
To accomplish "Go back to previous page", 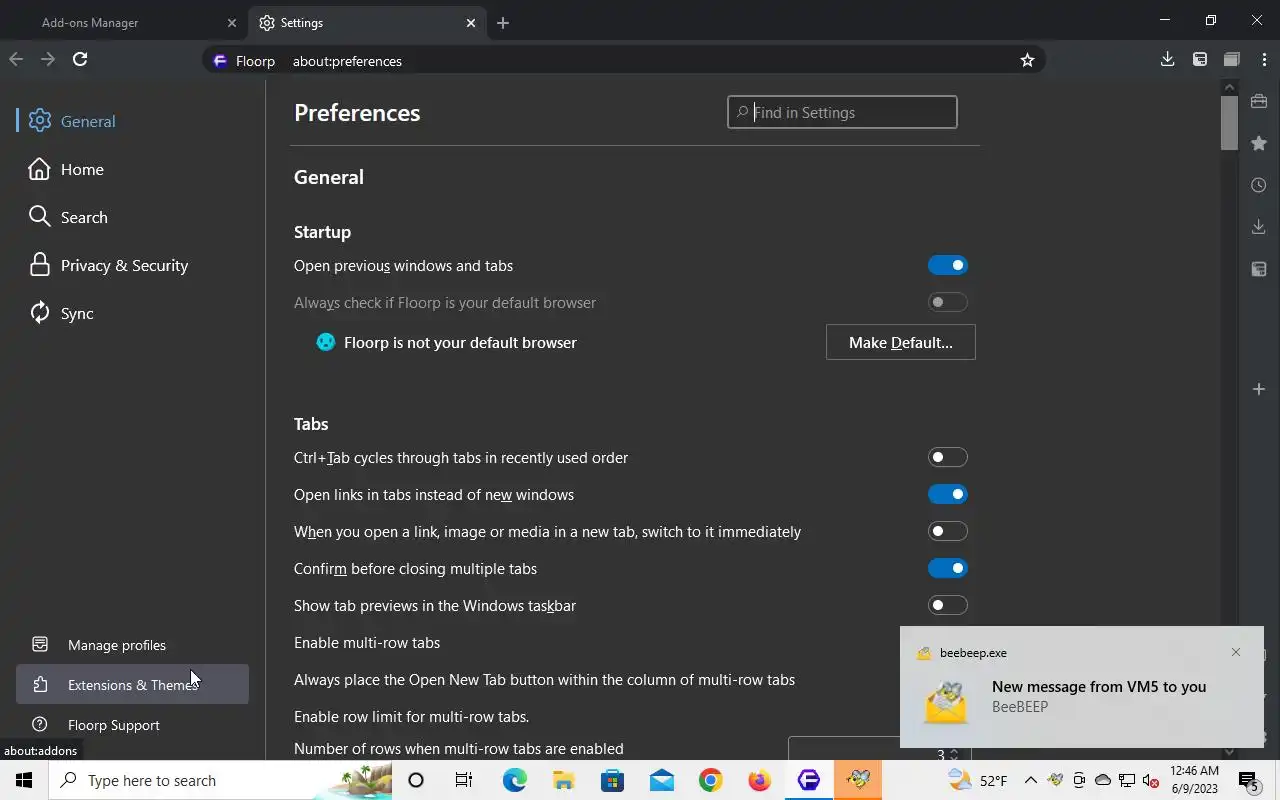I will [16, 60].
